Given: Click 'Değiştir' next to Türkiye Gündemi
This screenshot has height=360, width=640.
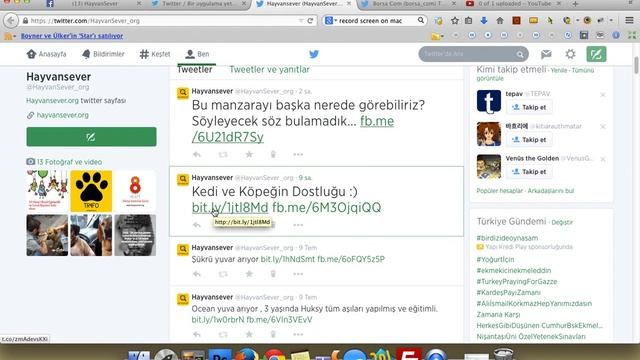Looking at the screenshot, I should click(x=562, y=222).
